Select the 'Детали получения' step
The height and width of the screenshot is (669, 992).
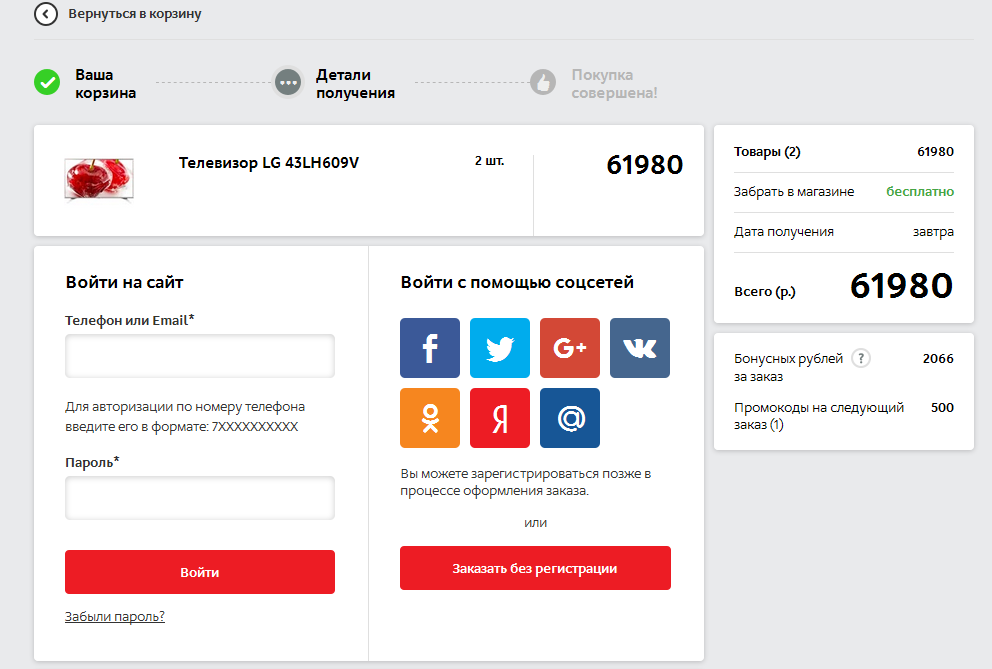356,84
